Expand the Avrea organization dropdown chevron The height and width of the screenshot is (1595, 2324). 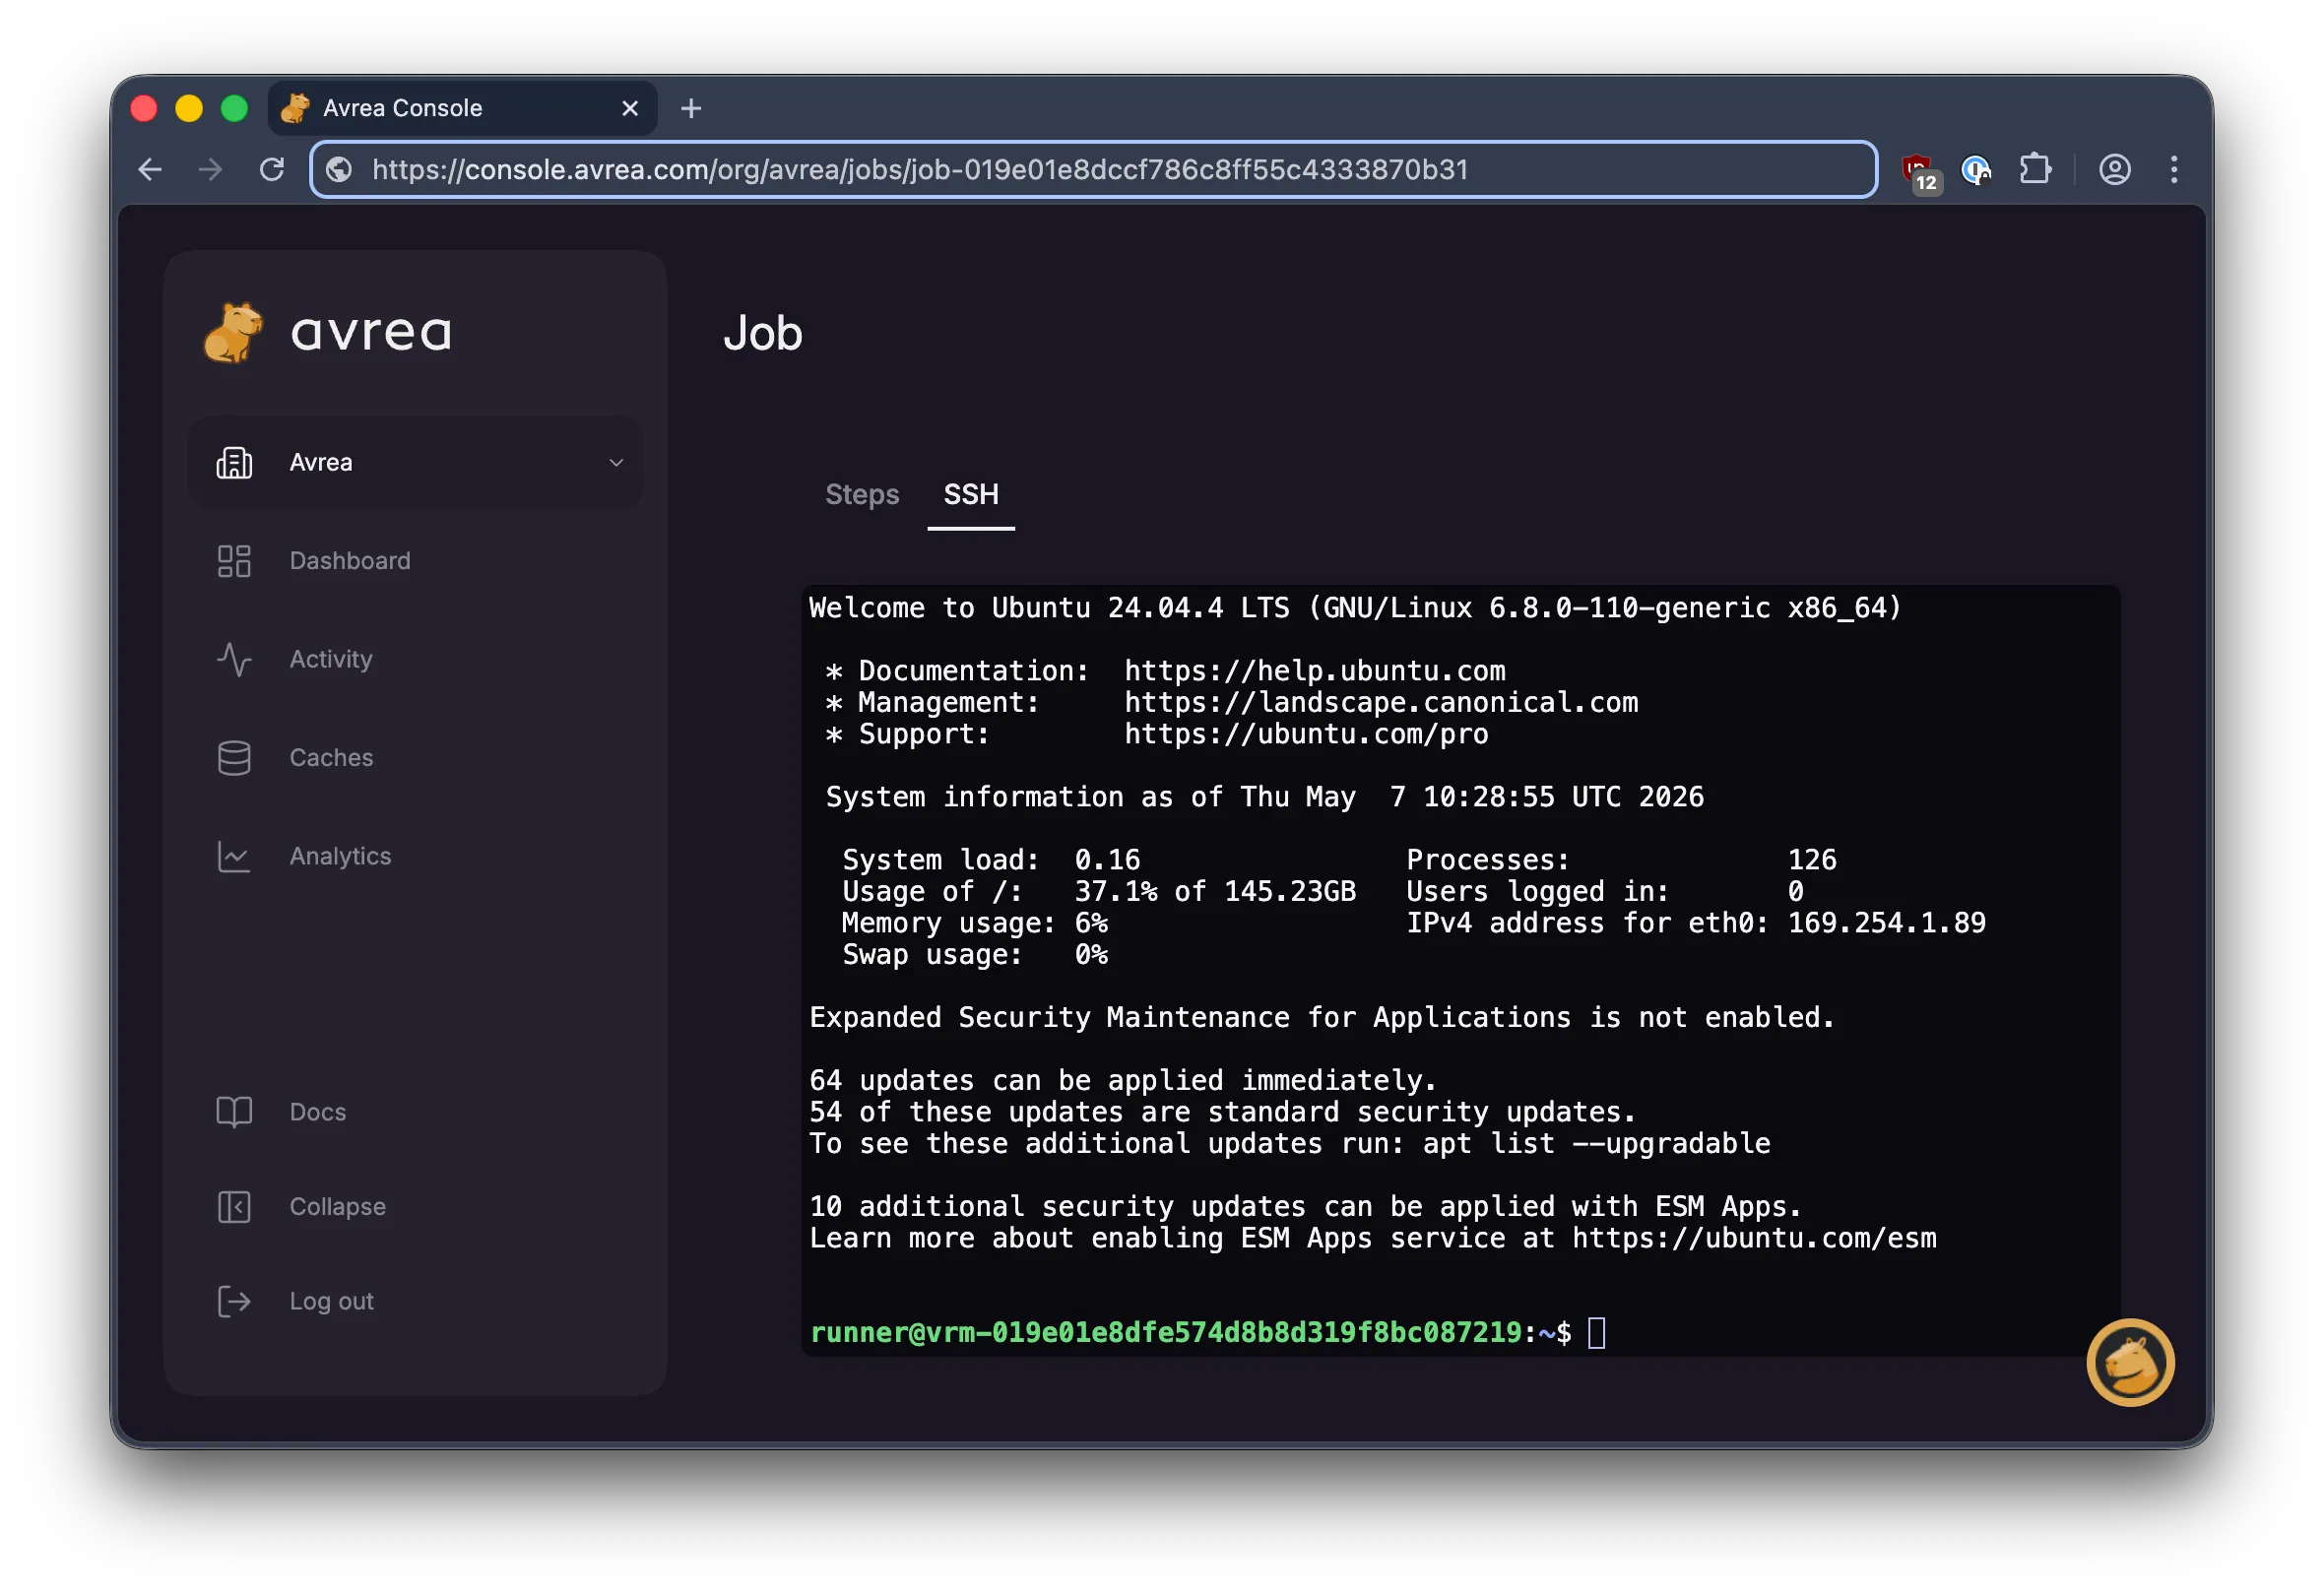(x=616, y=463)
